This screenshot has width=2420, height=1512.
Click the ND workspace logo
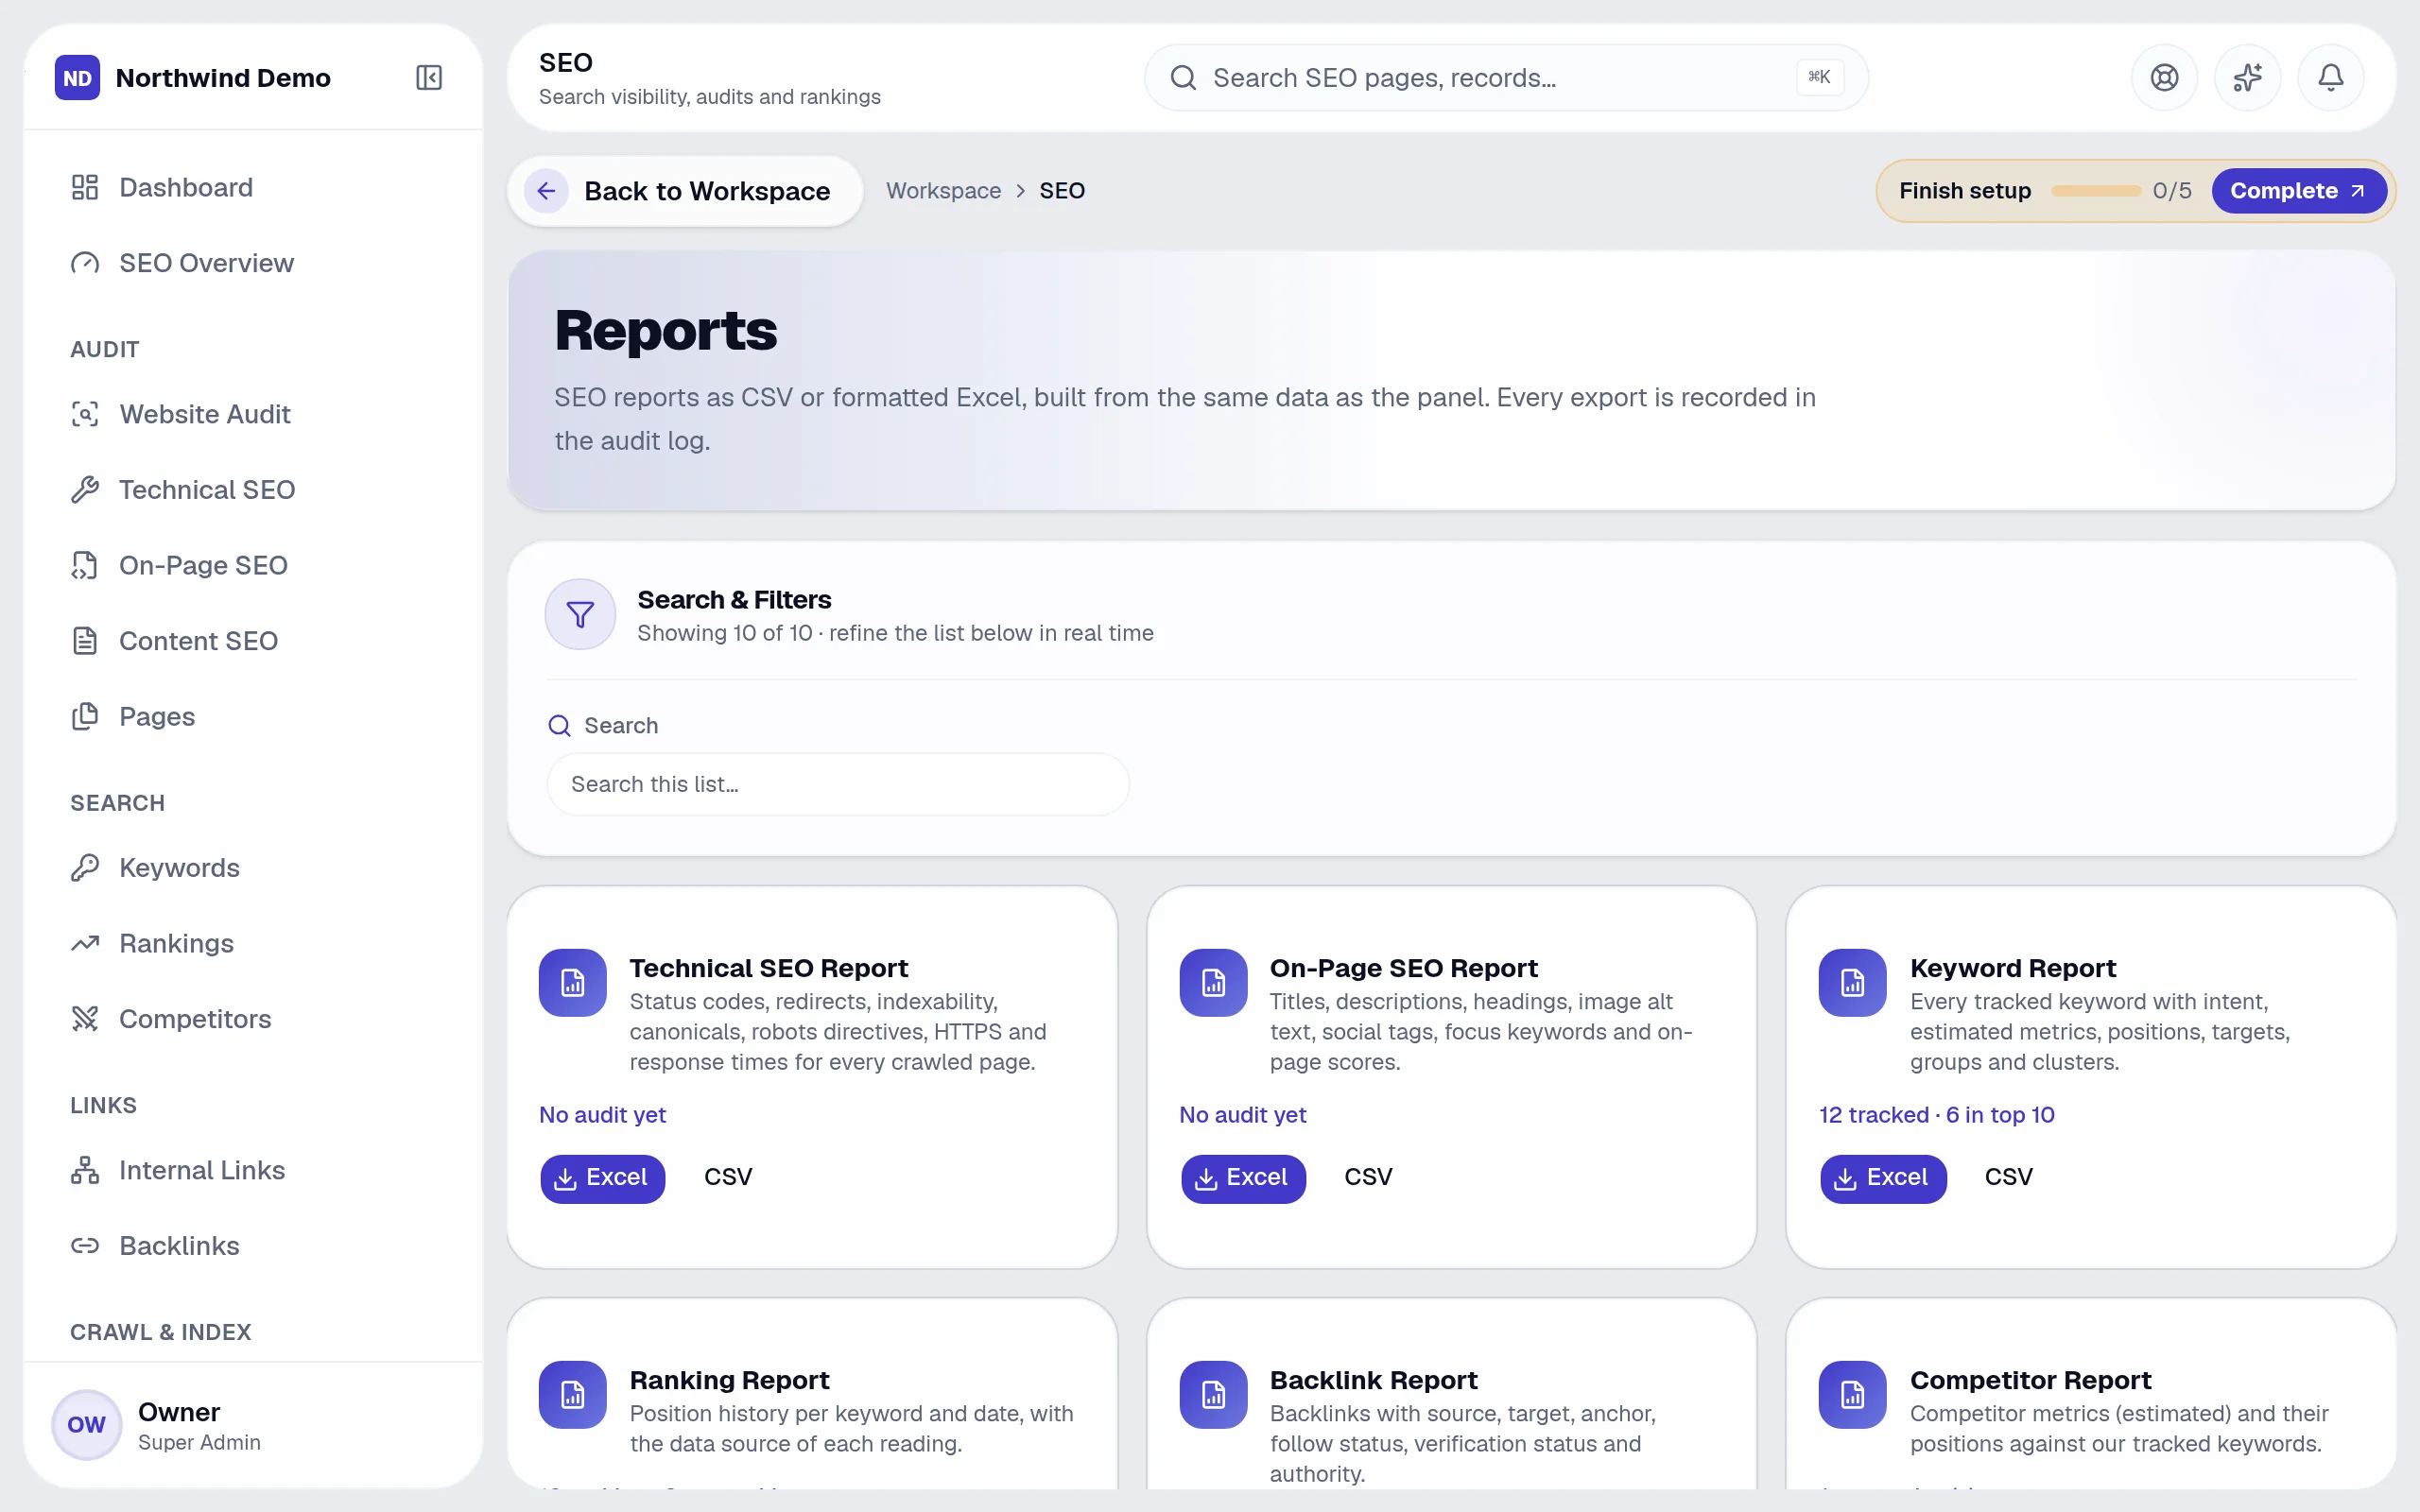(77, 77)
